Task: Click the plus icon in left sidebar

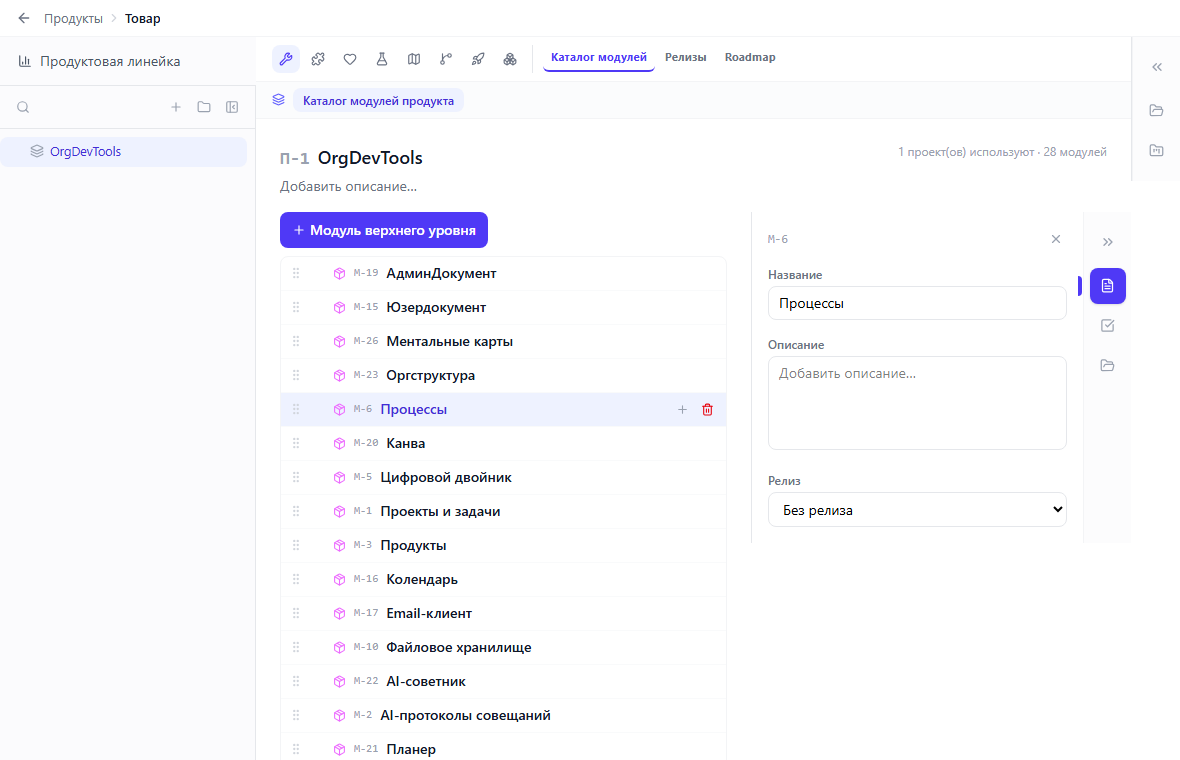Action: pyautogui.click(x=176, y=107)
